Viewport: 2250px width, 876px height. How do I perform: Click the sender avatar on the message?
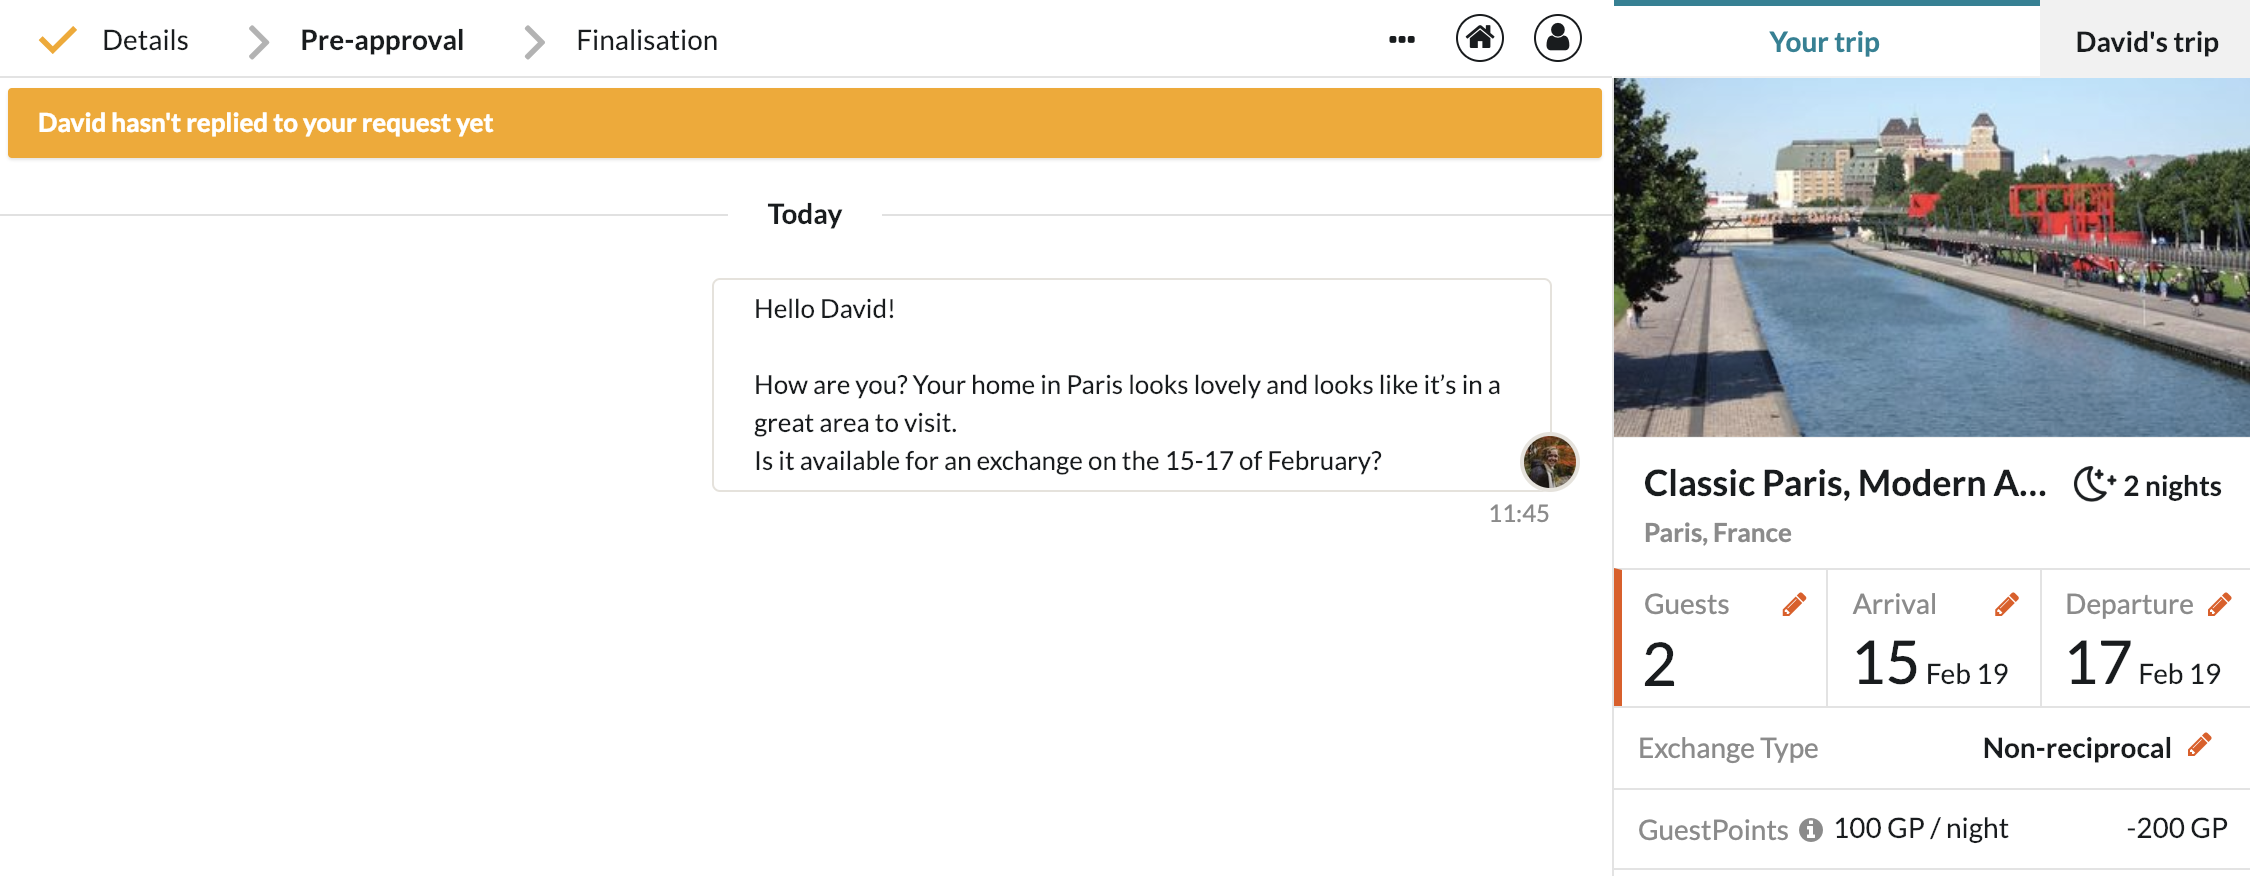[1549, 462]
